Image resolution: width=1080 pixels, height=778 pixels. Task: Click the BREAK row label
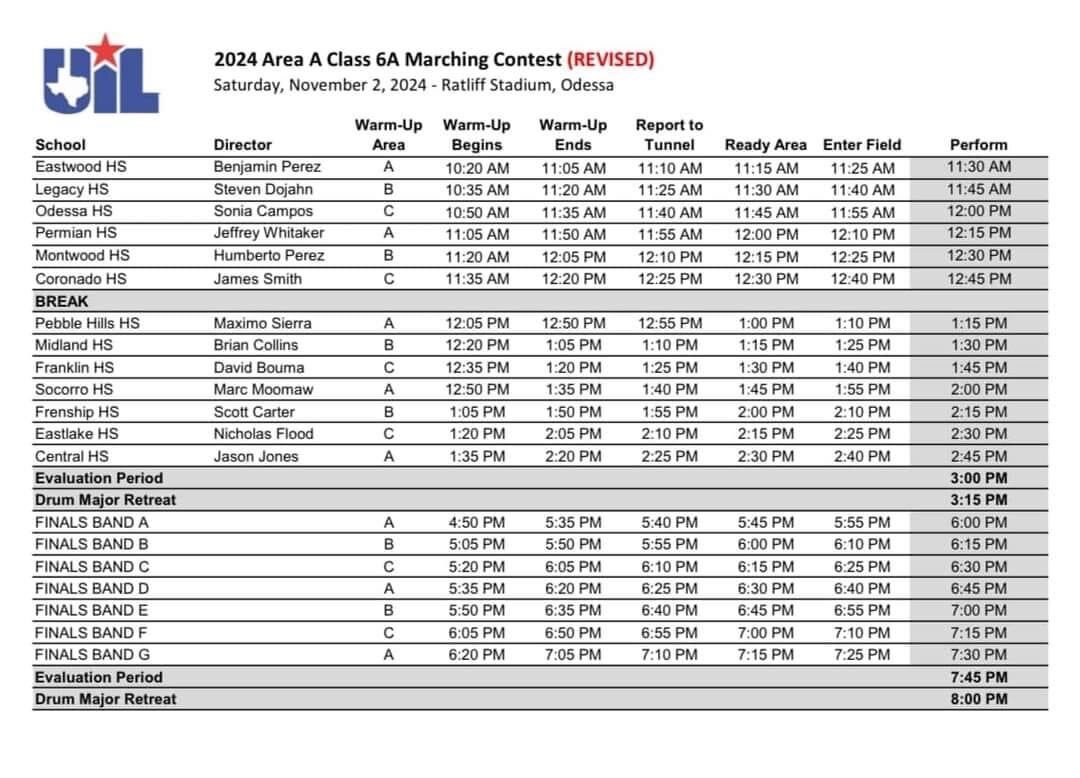pos(61,301)
